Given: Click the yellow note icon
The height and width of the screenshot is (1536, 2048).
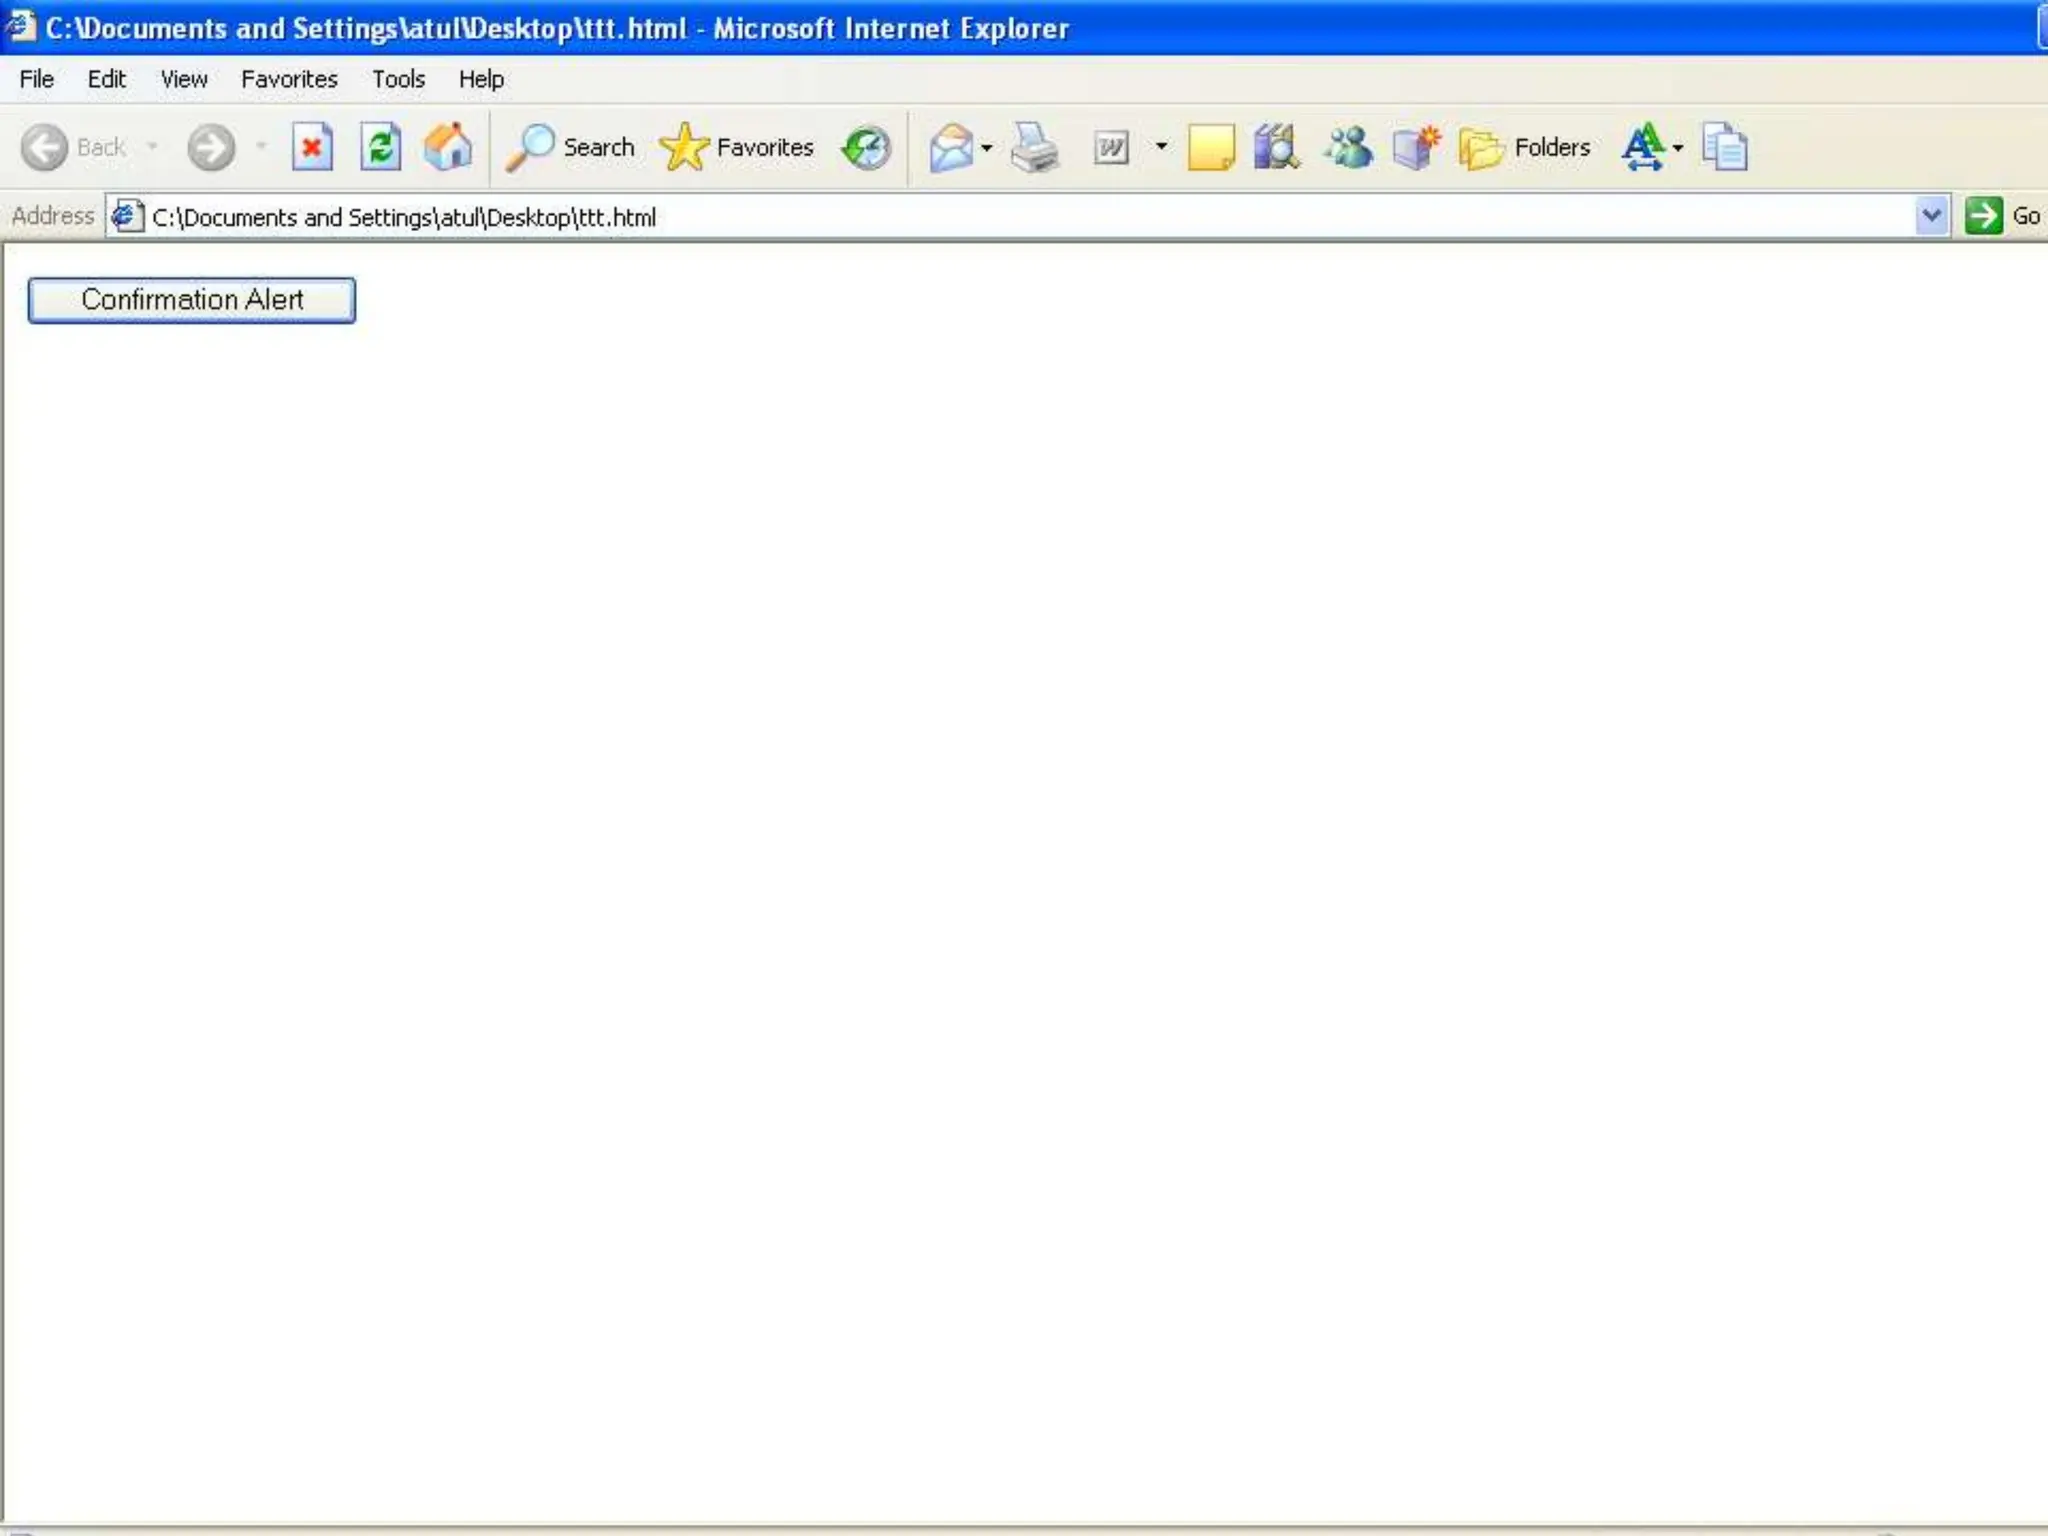Looking at the screenshot, I should coord(1210,148).
